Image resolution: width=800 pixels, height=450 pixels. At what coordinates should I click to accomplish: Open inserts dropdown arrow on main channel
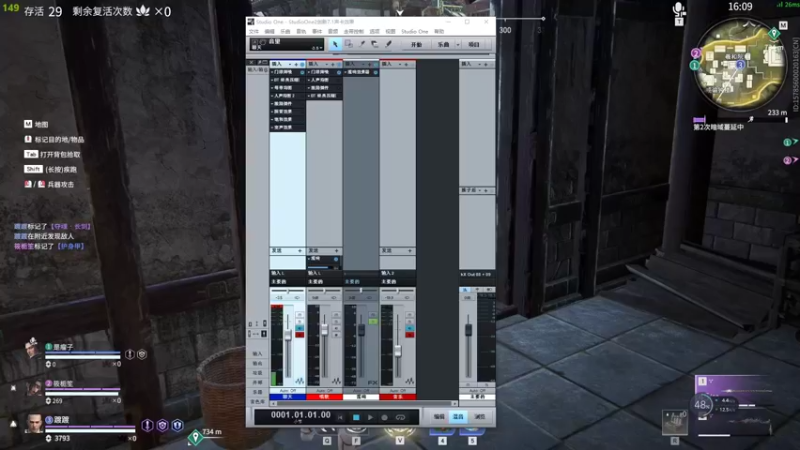(x=479, y=64)
